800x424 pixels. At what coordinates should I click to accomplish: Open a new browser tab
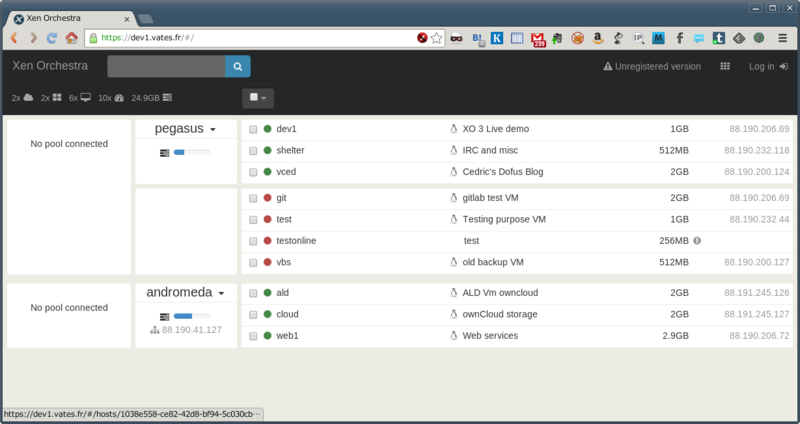click(x=145, y=19)
